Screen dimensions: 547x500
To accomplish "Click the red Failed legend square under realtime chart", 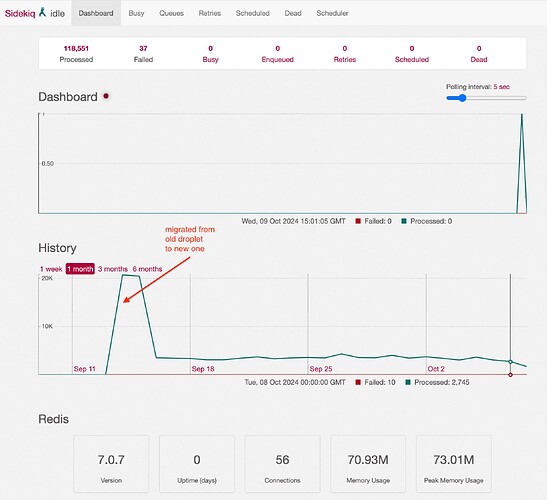I will tap(358, 221).
